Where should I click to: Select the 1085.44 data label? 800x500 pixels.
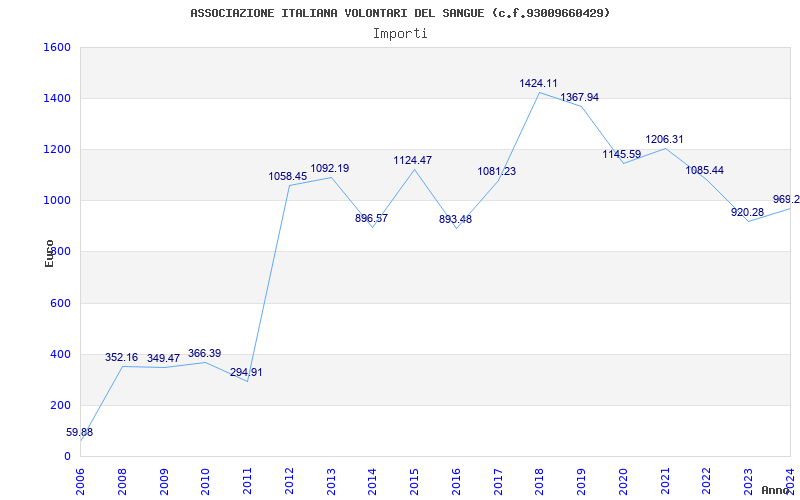coord(705,170)
